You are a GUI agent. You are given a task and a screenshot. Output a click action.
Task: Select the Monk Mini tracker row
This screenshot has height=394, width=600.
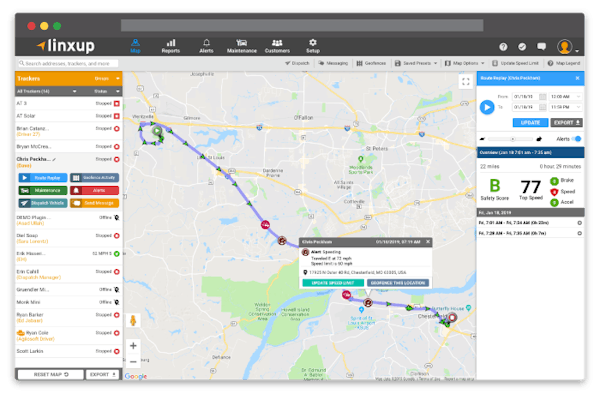point(68,302)
